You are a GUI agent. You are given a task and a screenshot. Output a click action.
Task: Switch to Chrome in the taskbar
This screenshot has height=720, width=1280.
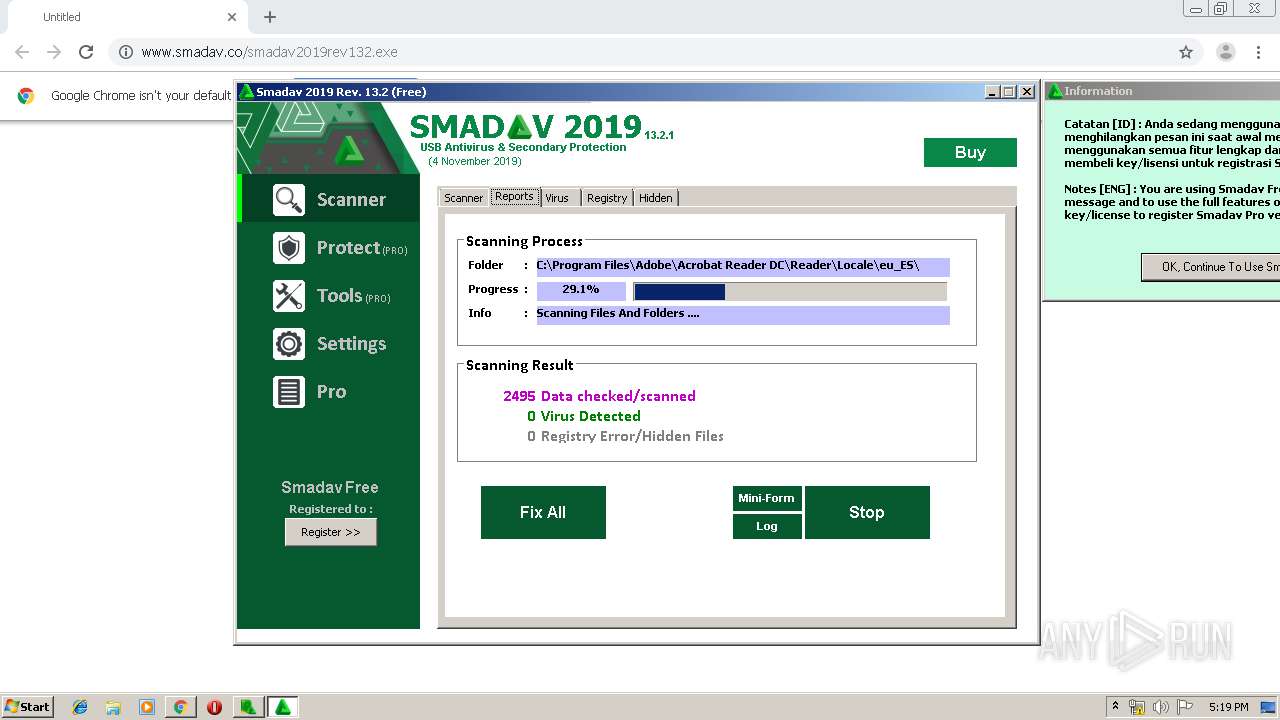coord(180,707)
